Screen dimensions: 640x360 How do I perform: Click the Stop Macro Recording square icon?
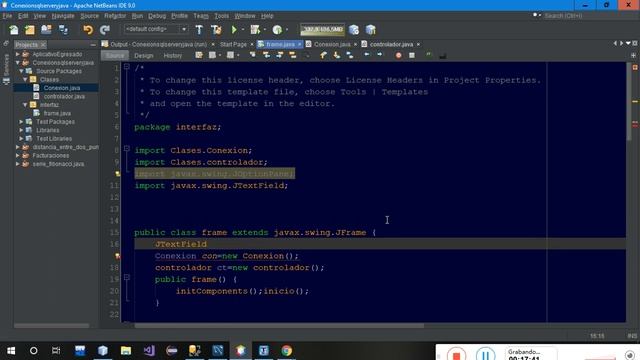coord(412,55)
